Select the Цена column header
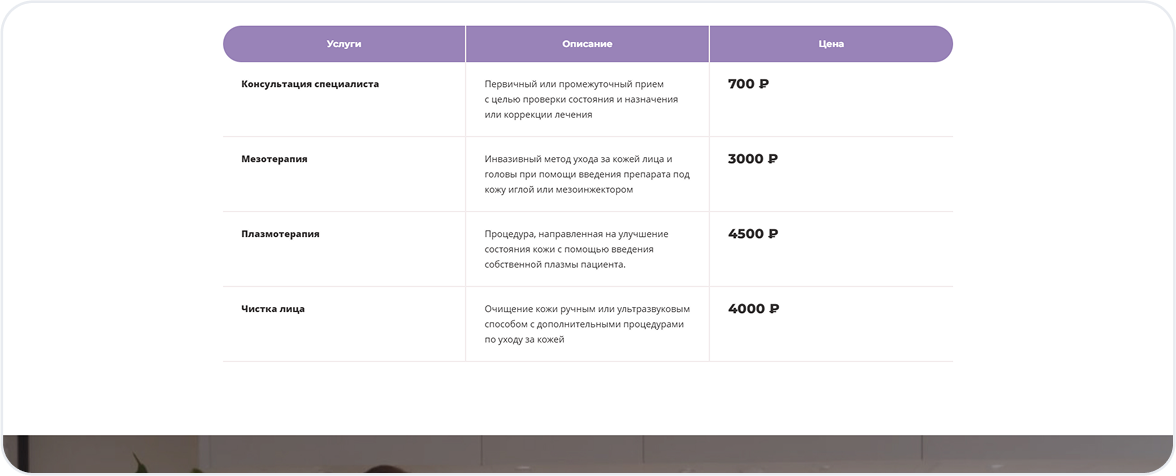Screen dimensions: 1176x476 (x=831, y=44)
